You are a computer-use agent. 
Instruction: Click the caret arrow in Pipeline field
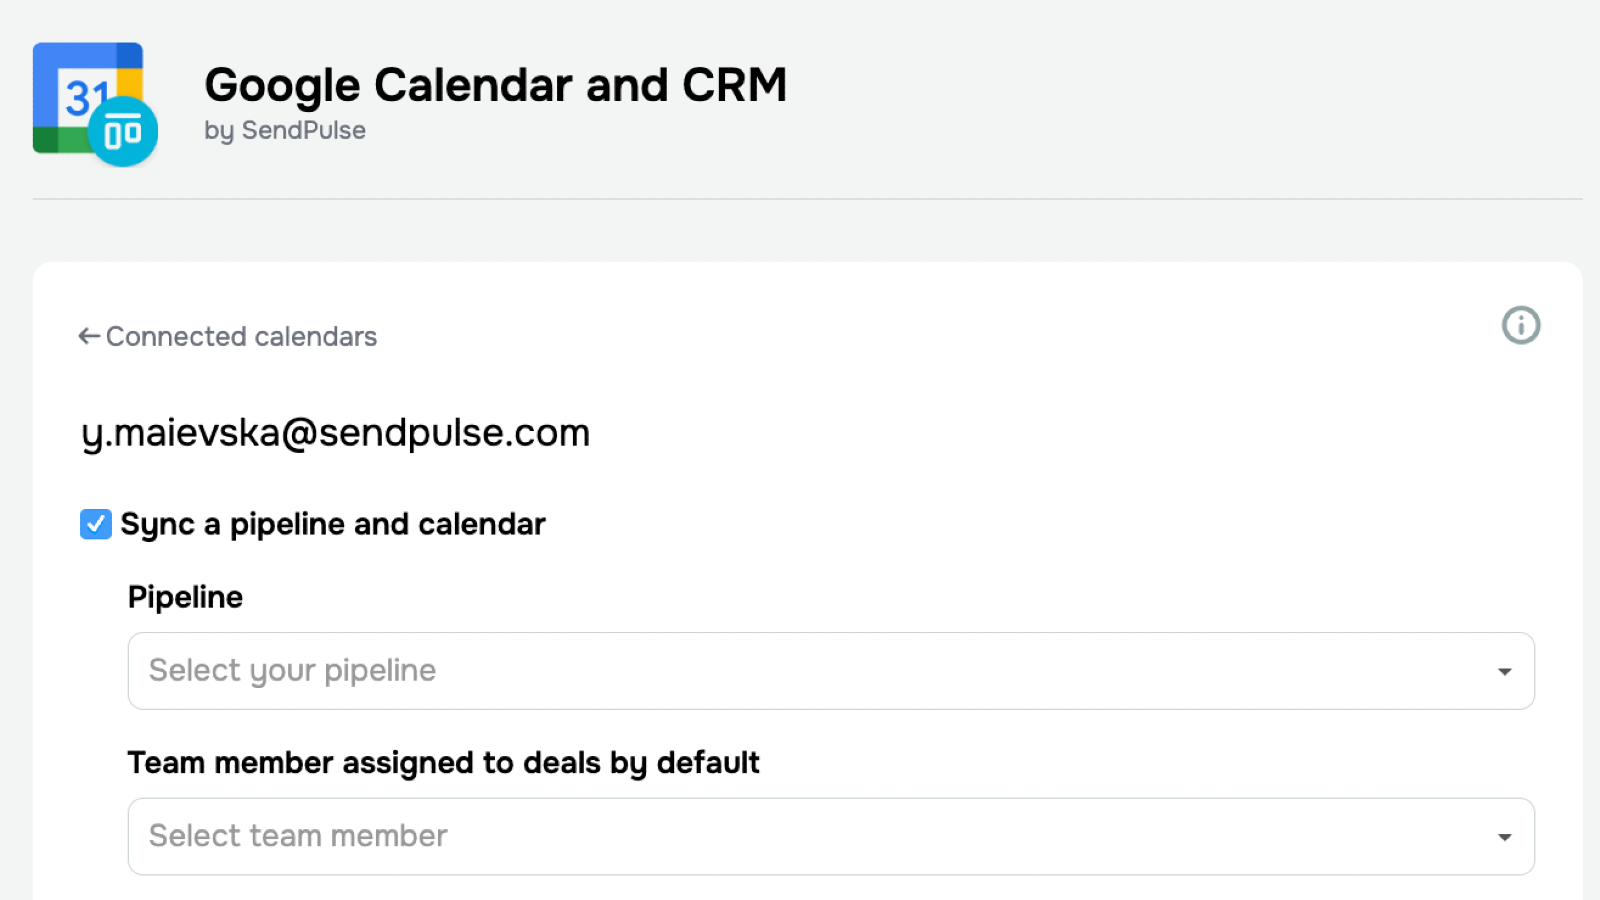pos(1504,672)
